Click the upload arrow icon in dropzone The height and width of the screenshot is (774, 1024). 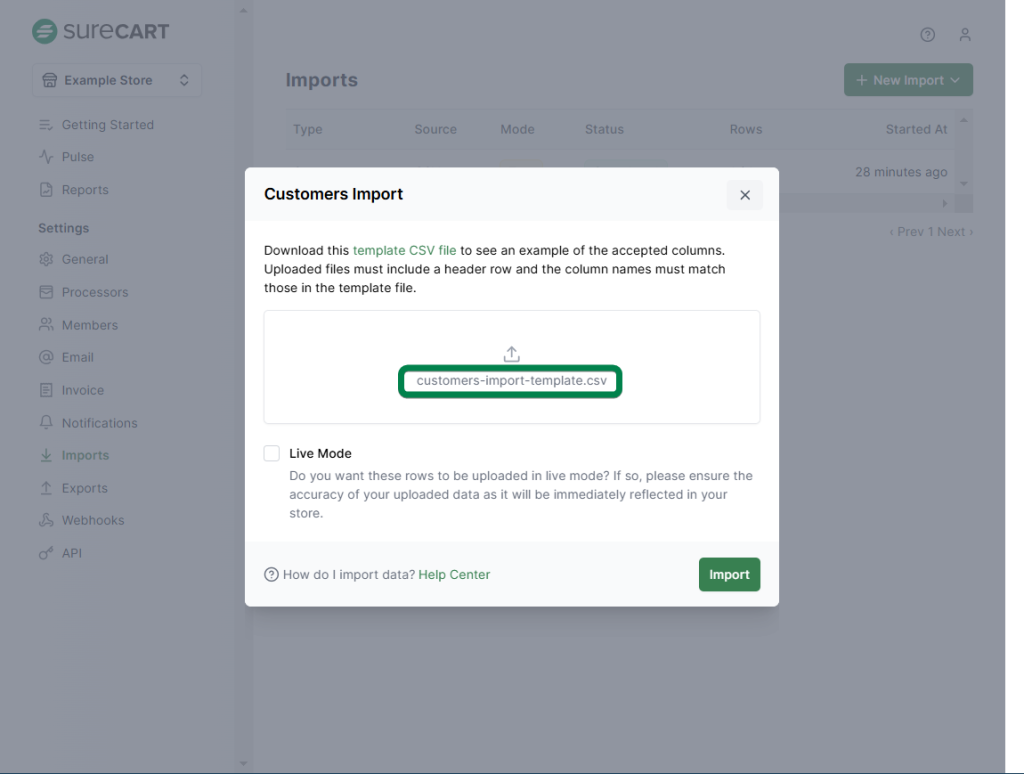coord(511,354)
